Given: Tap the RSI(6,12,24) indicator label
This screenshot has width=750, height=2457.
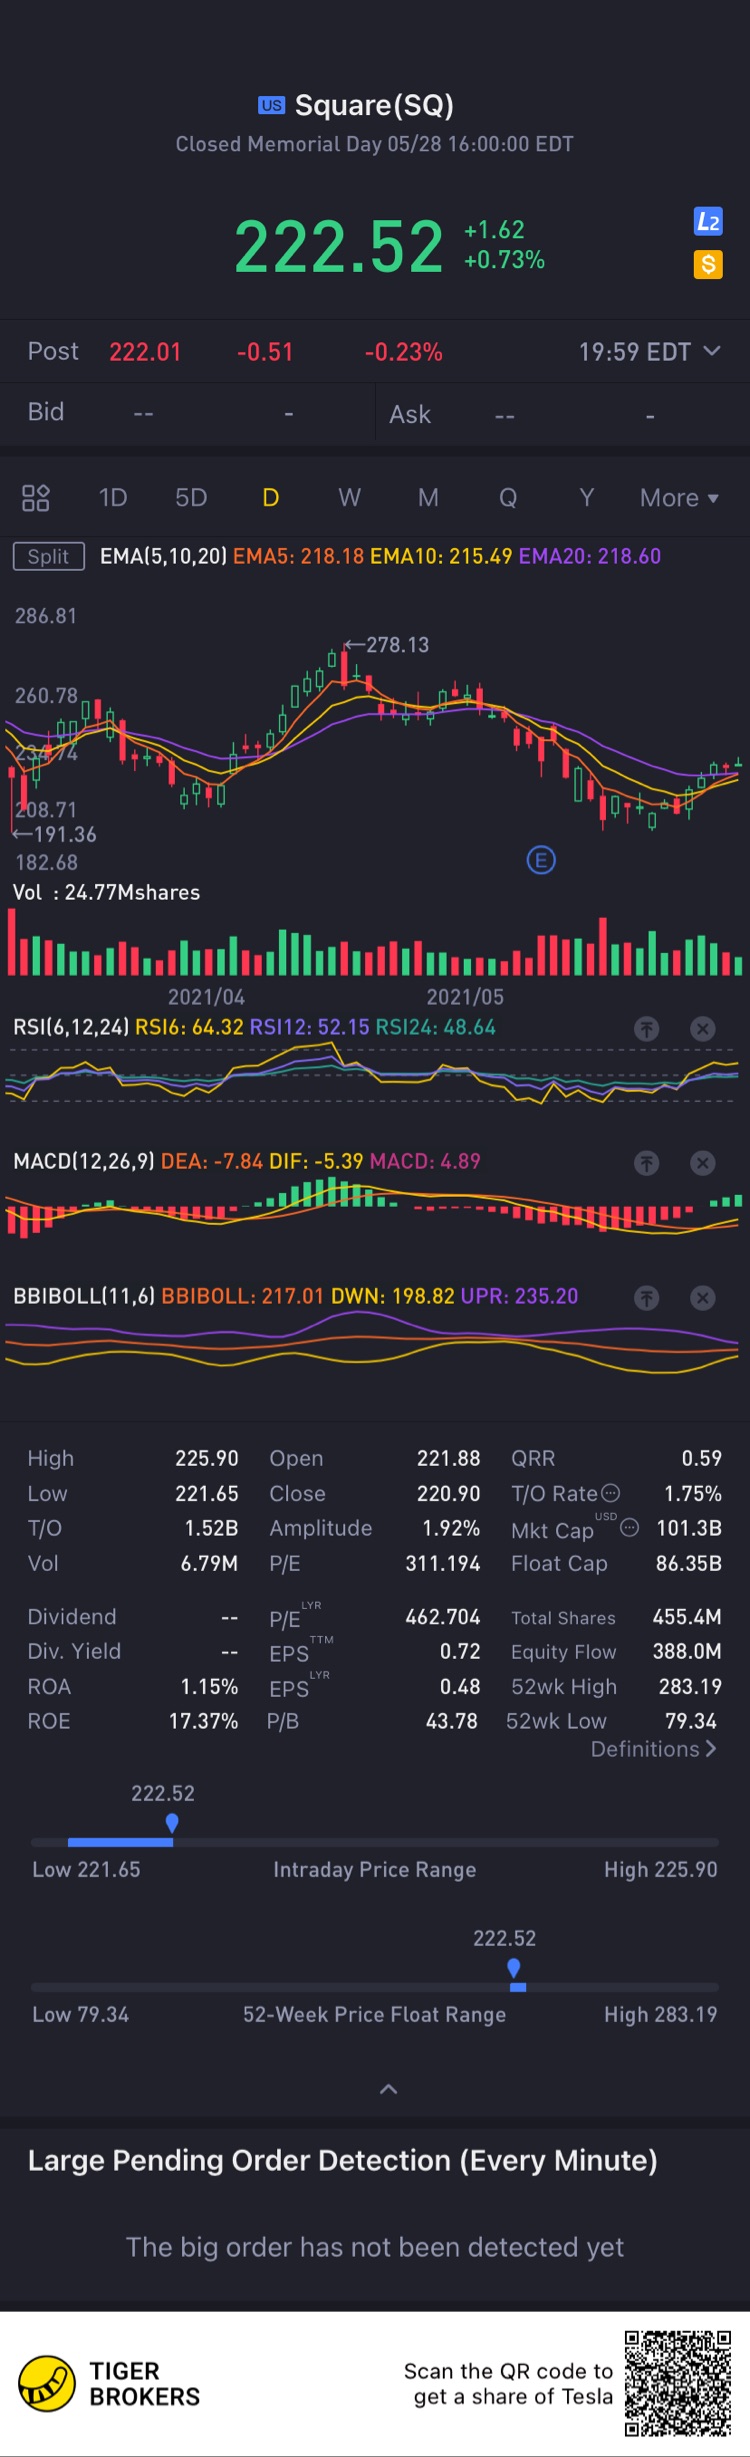Looking at the screenshot, I should coord(71,1028).
